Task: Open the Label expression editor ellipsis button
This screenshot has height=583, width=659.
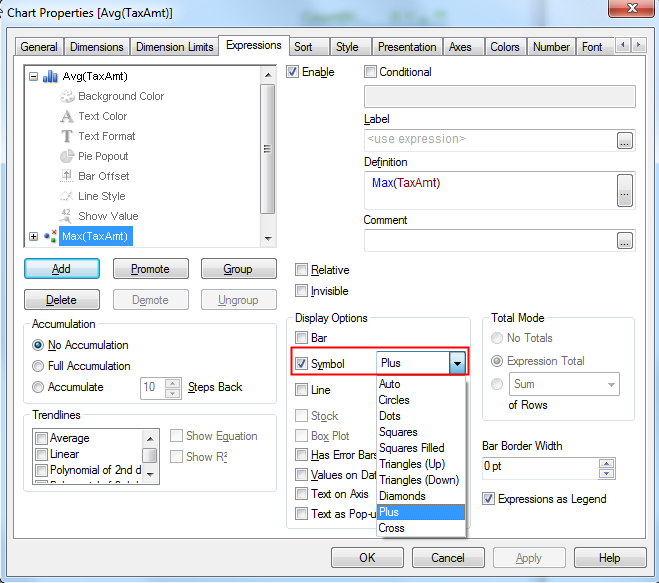Action: (x=625, y=140)
